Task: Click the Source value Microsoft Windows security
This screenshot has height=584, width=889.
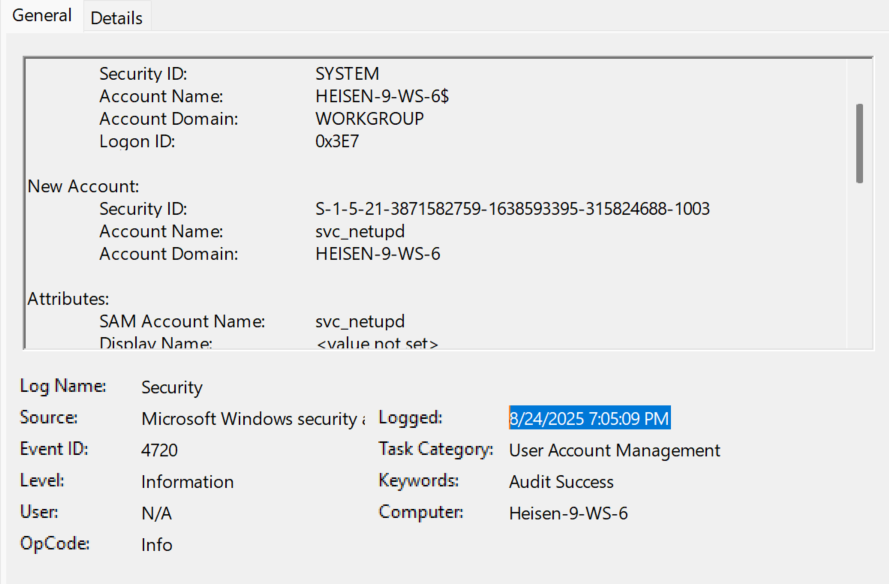Action: click(250, 419)
